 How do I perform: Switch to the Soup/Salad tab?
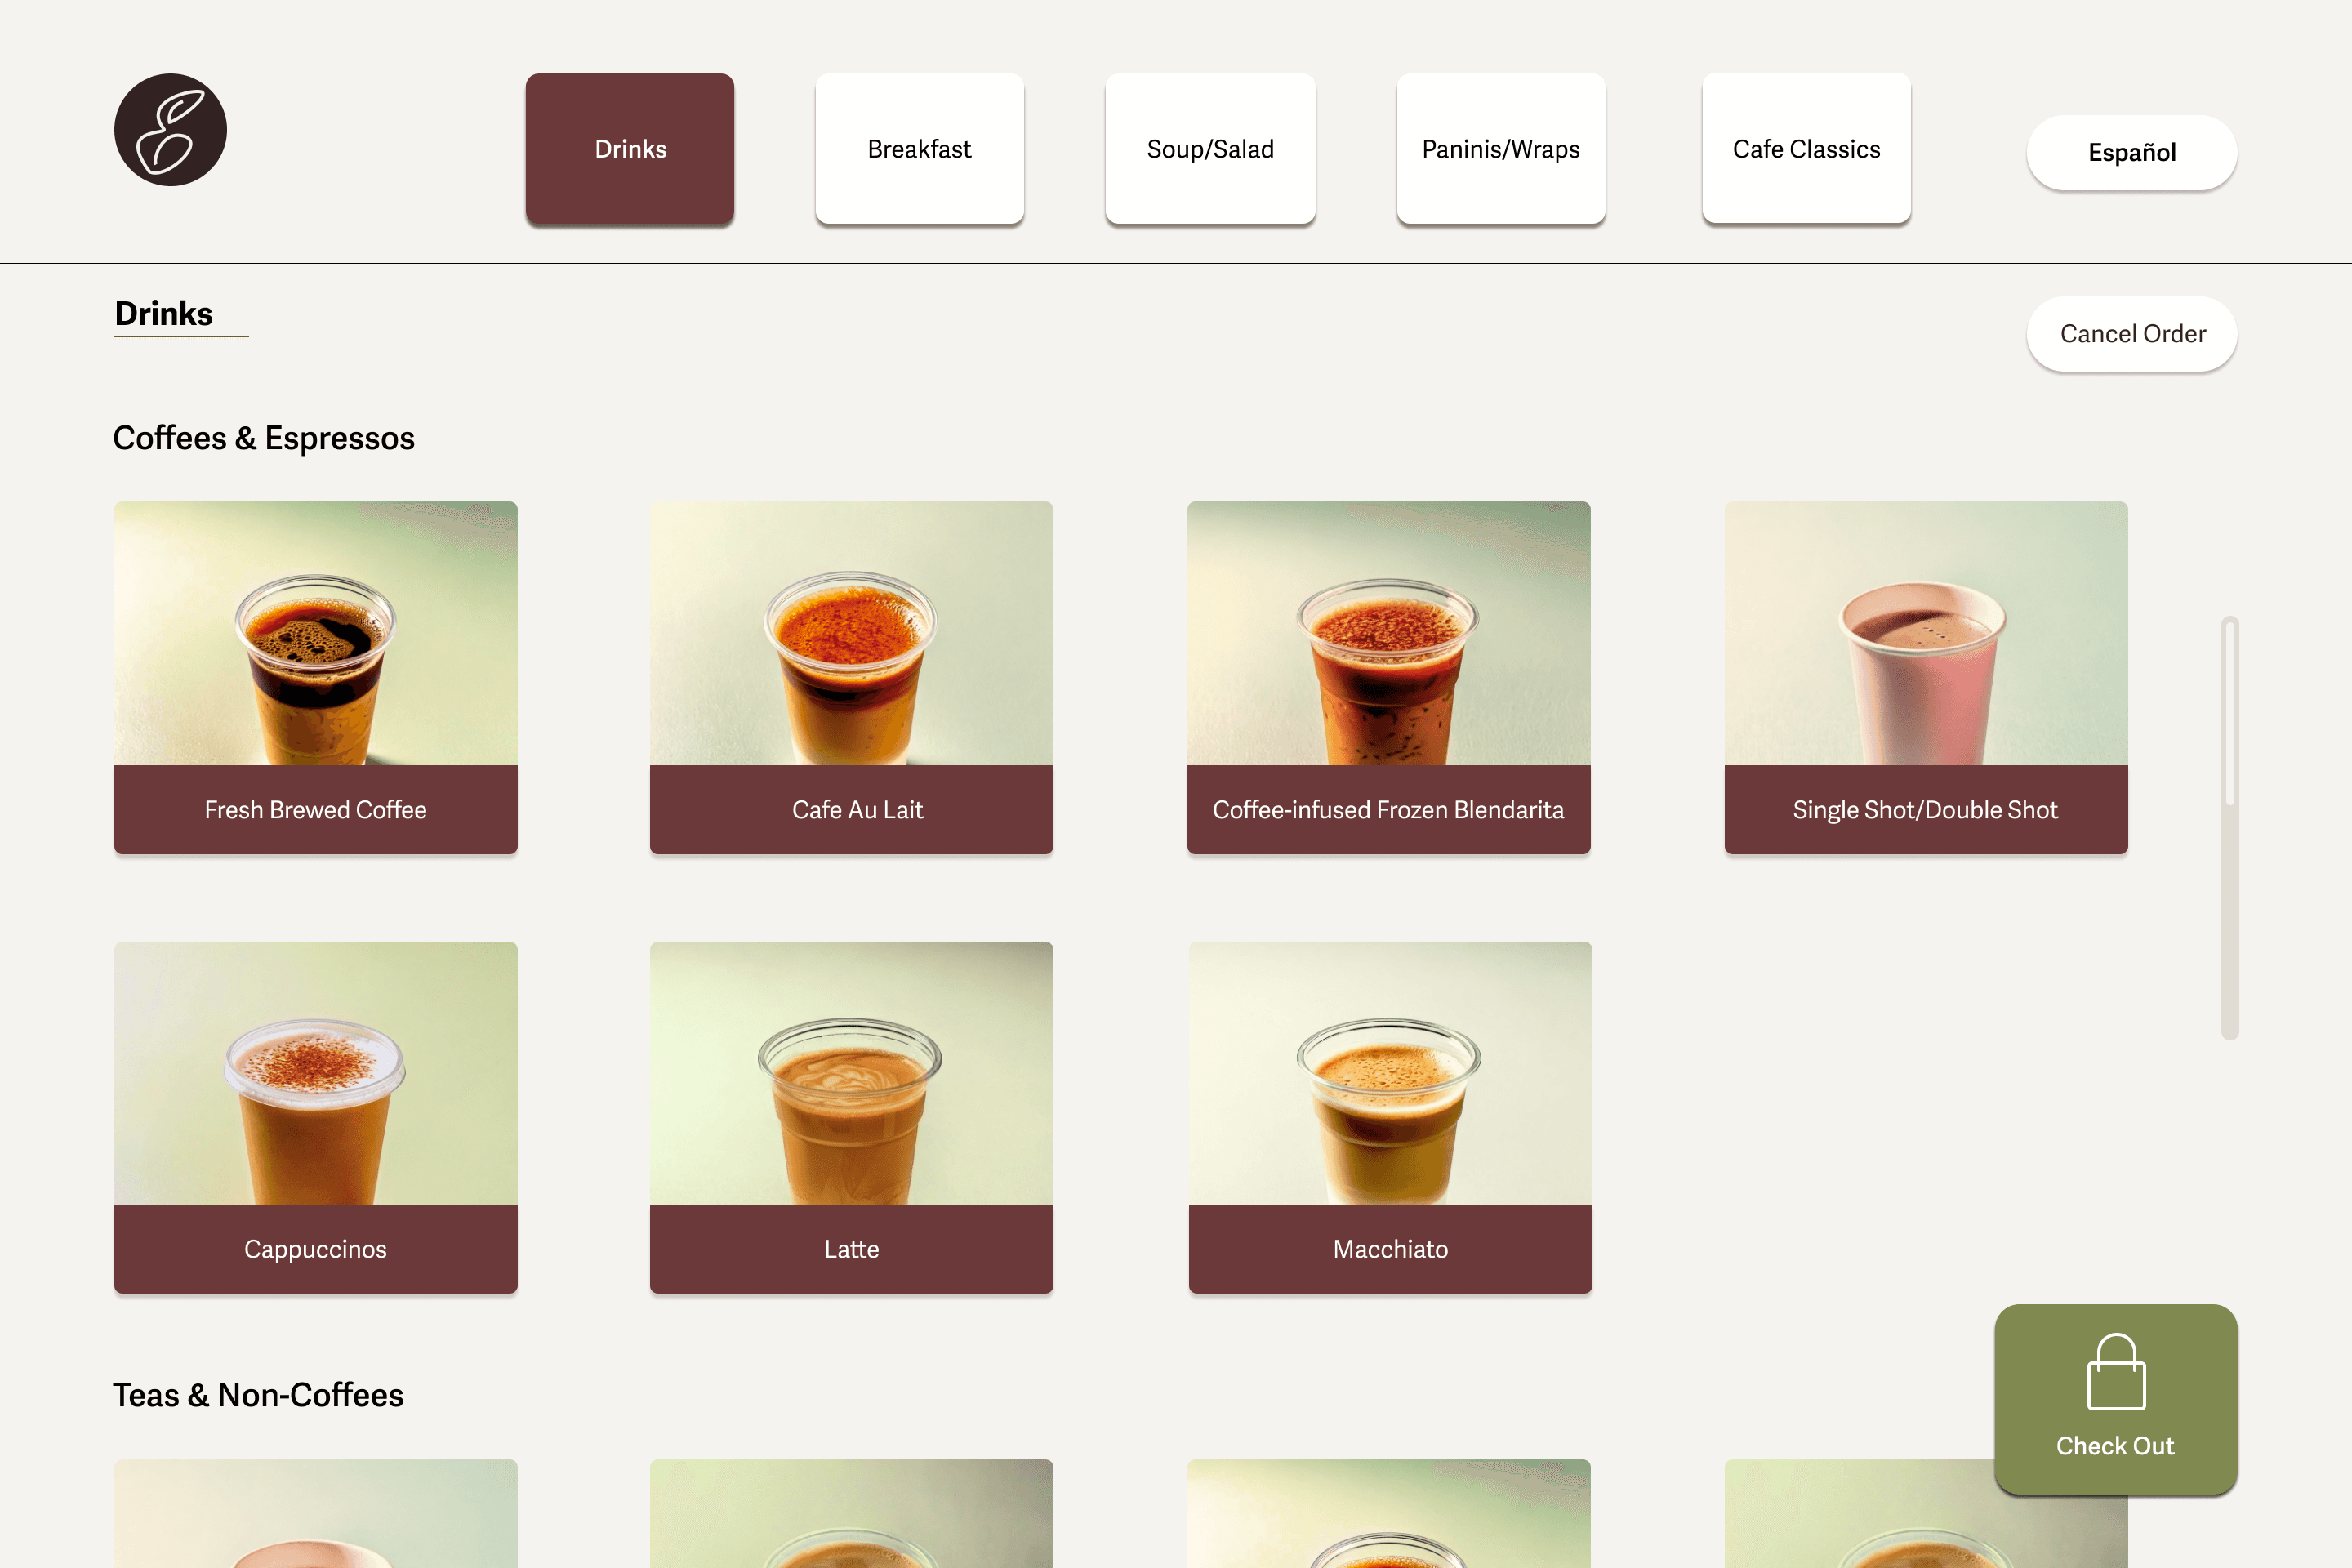pyautogui.click(x=1210, y=149)
